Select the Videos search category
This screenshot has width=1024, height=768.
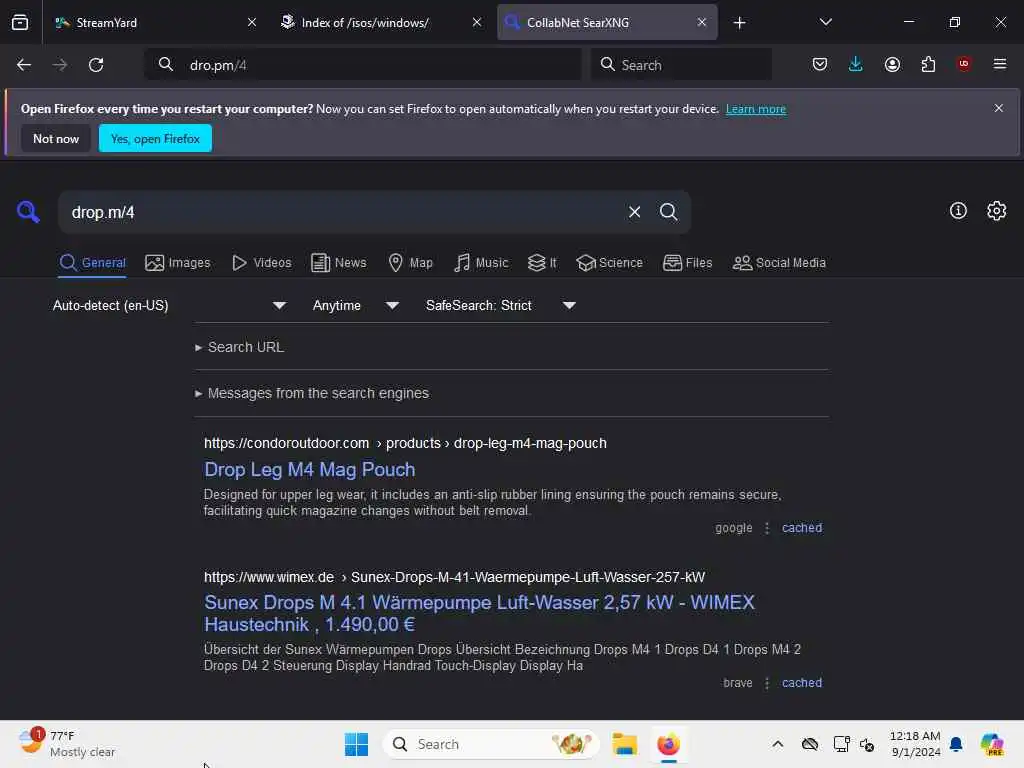(x=261, y=263)
